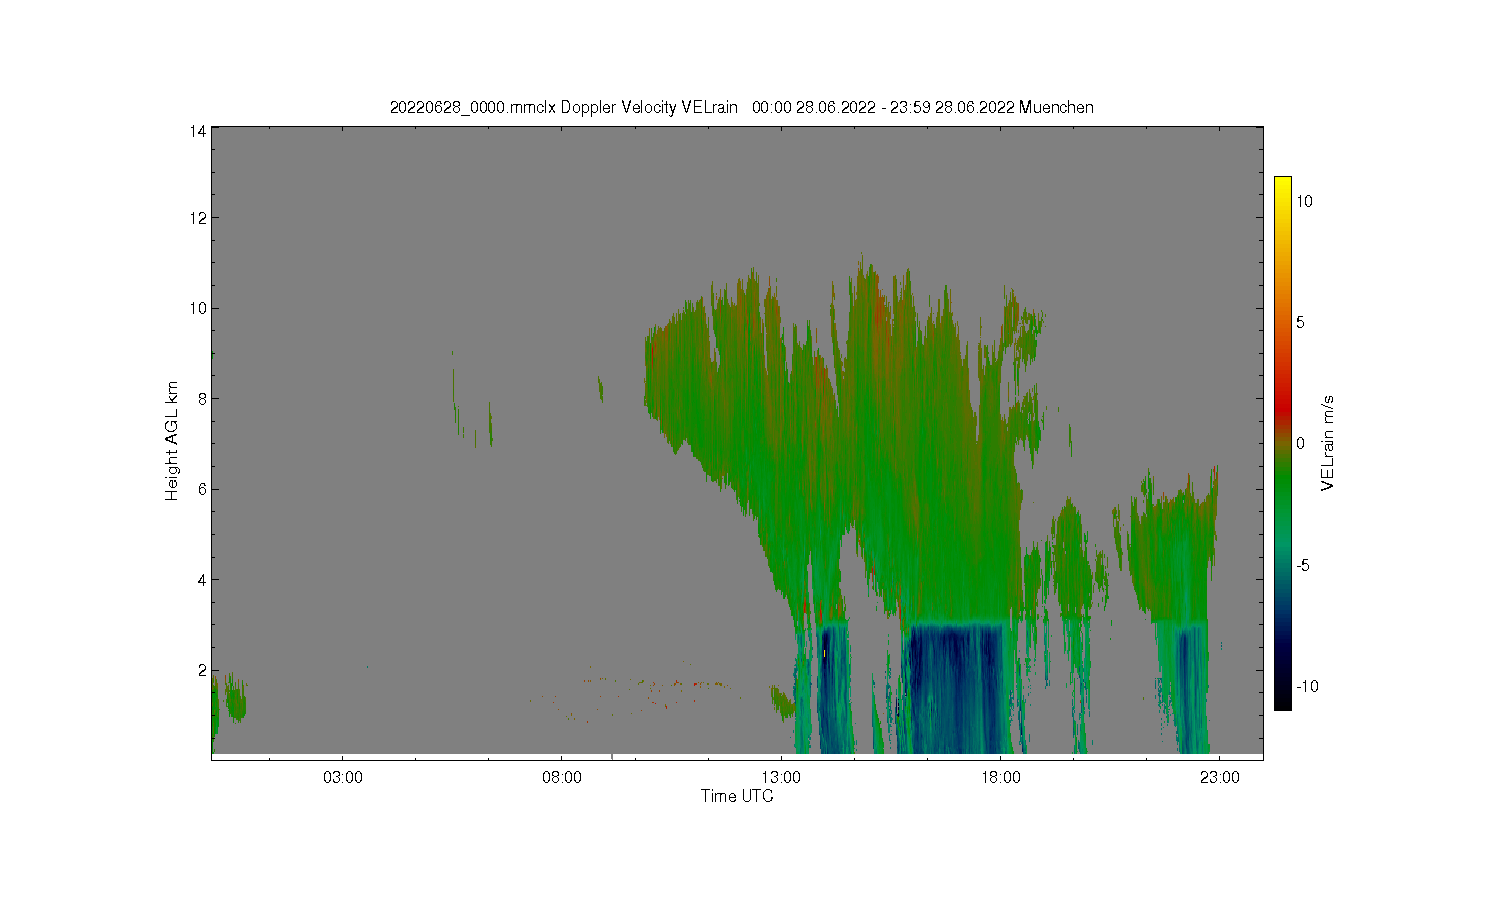1500x900 pixels.
Task: Click the height axis tick label '2'
Action: 202,670
